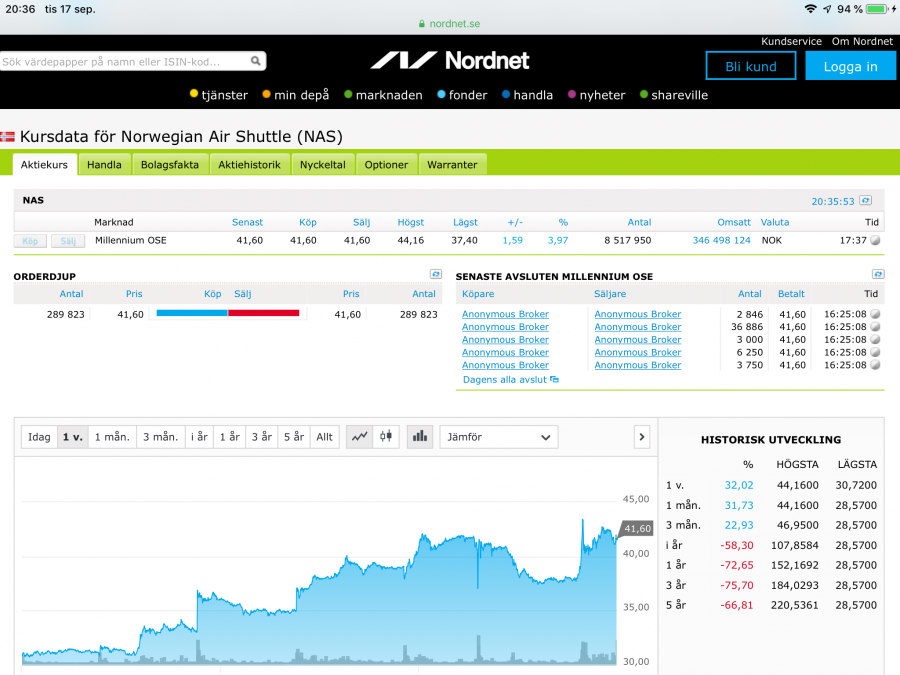Switch to line chart view

pyautogui.click(x=358, y=437)
